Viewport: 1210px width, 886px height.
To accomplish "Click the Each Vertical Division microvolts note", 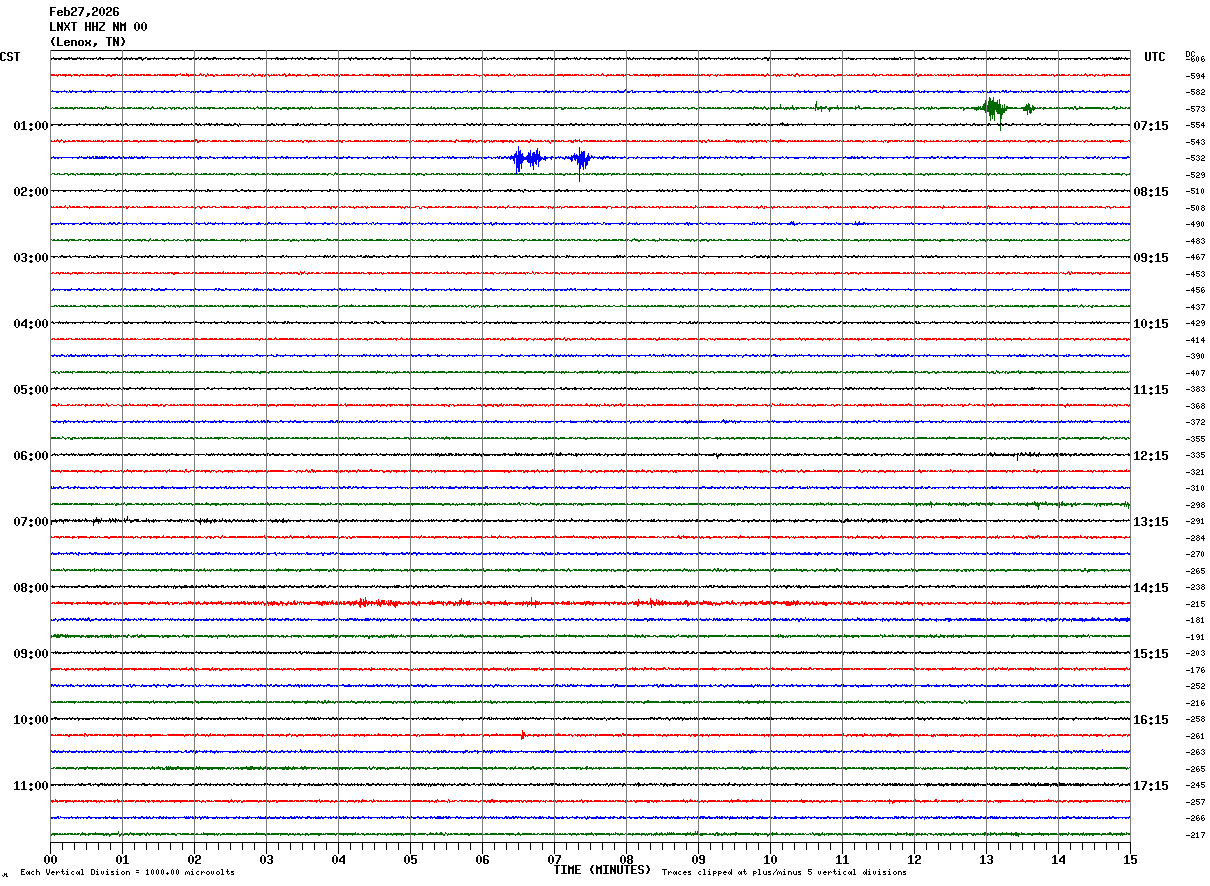I will [x=127, y=872].
